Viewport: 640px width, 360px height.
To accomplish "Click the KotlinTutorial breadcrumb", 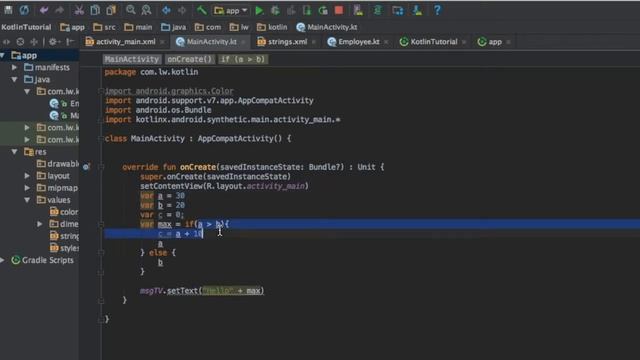I will point(26,27).
